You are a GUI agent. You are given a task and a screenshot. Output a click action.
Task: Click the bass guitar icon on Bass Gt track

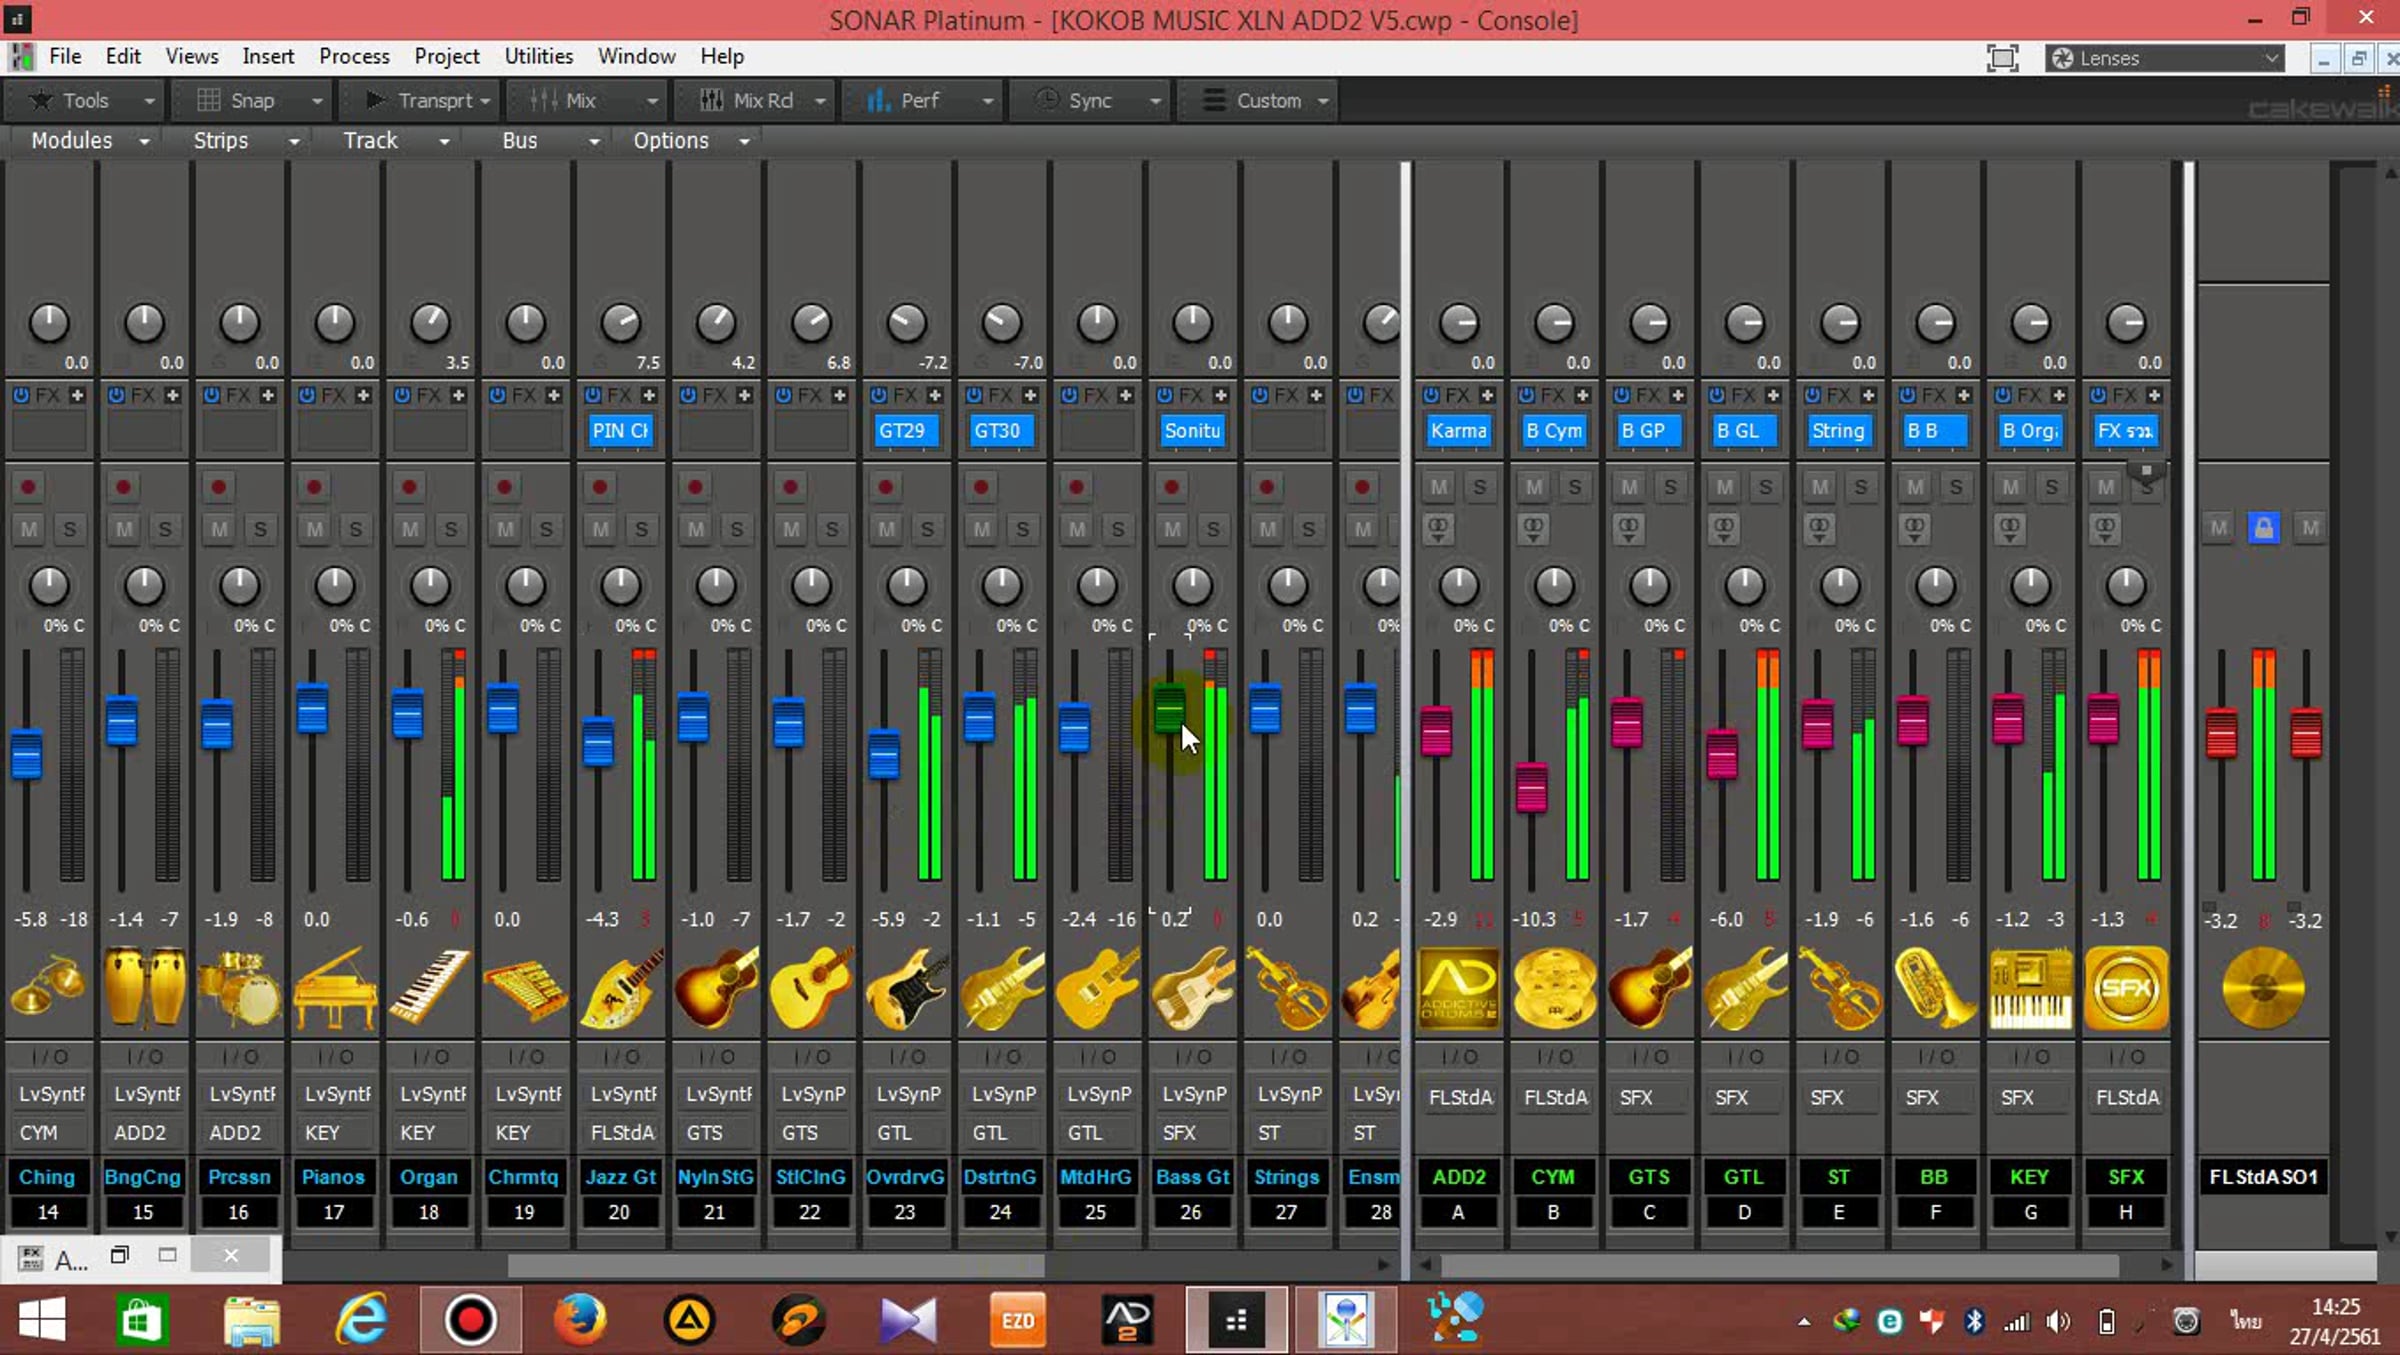[x=1192, y=988]
